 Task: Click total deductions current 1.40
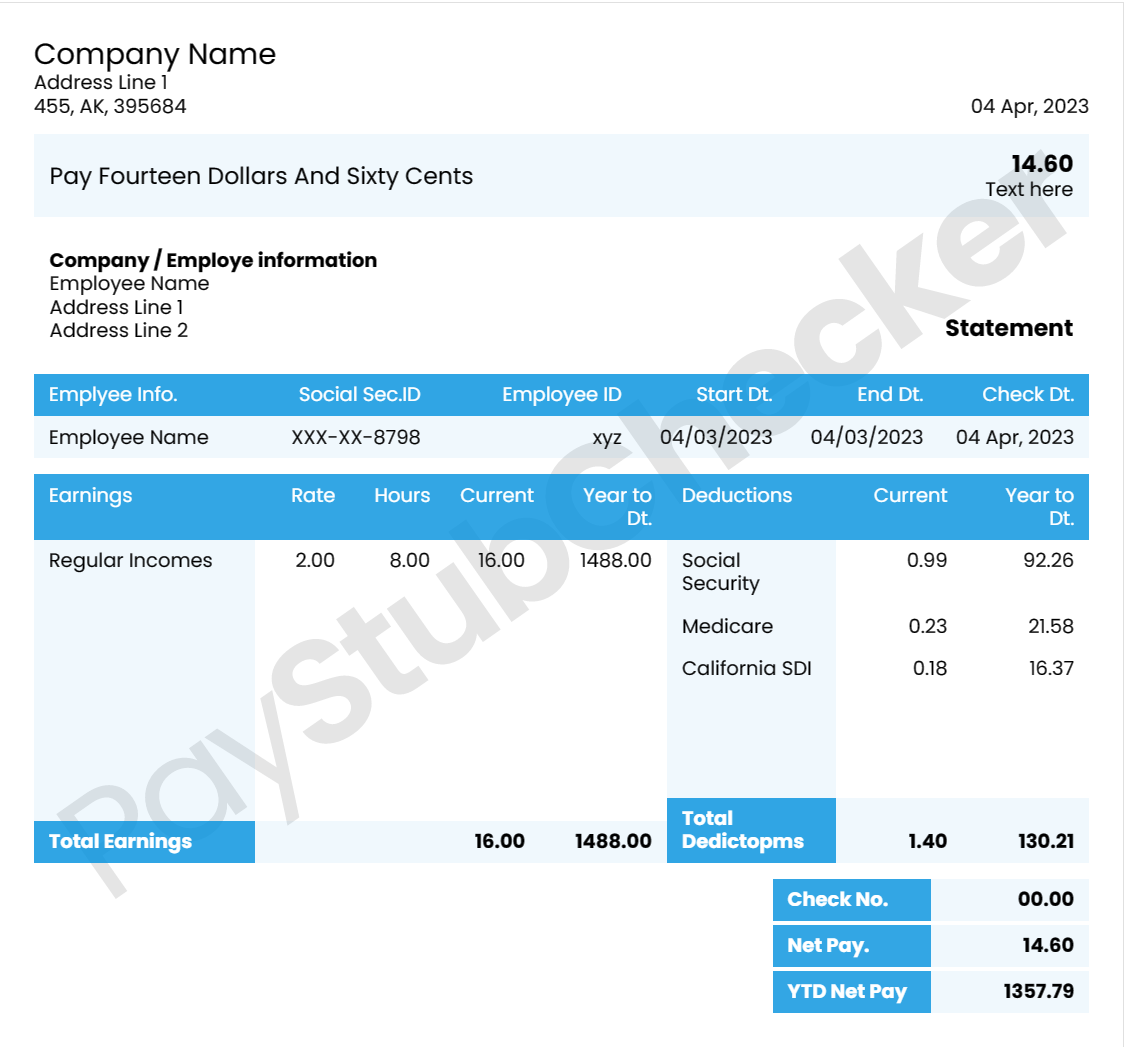928,841
